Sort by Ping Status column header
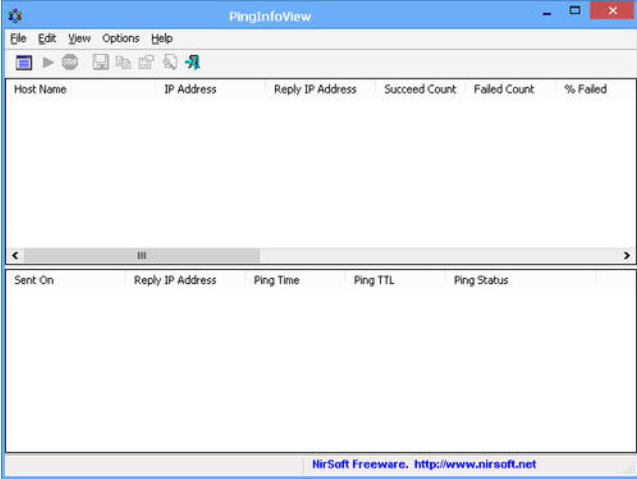 coord(520,280)
